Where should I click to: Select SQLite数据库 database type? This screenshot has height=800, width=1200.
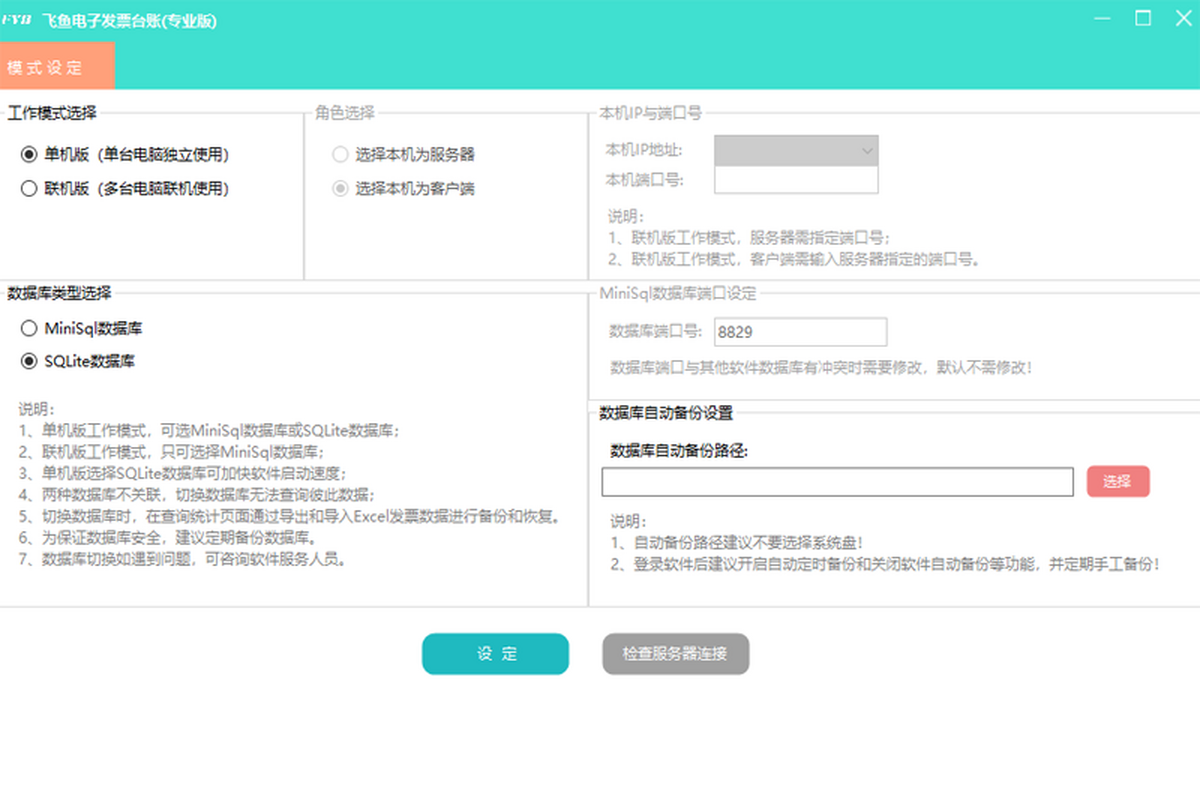pos(29,361)
